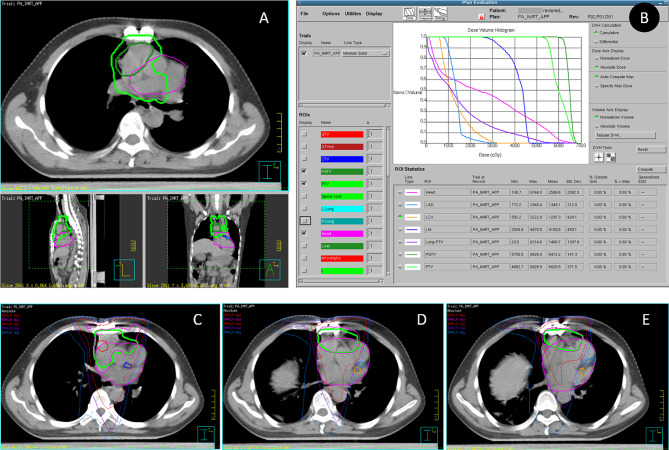This screenshot has width=669, height=450.
Task: Uncheck the Heart ROI display checkbox
Action: [x=304, y=233]
